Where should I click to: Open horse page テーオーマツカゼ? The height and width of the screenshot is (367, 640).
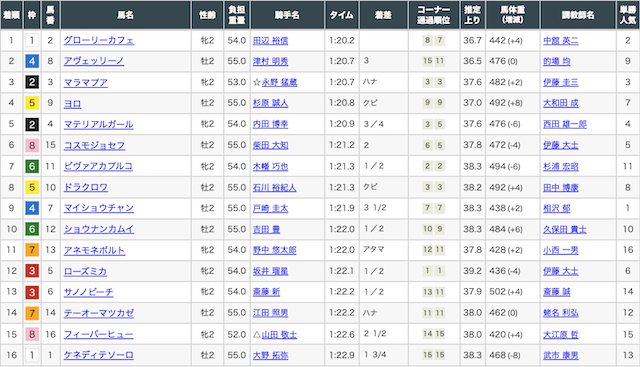pos(99,313)
